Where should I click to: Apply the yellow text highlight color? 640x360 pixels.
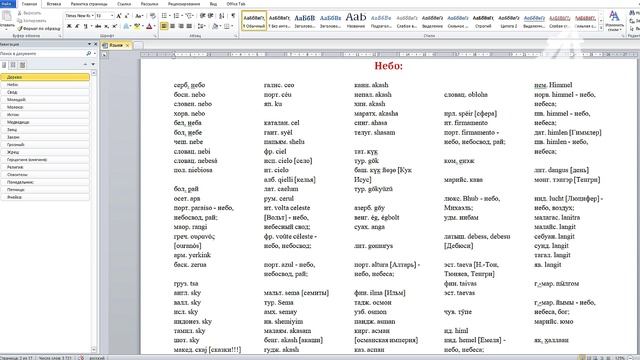(137, 26)
